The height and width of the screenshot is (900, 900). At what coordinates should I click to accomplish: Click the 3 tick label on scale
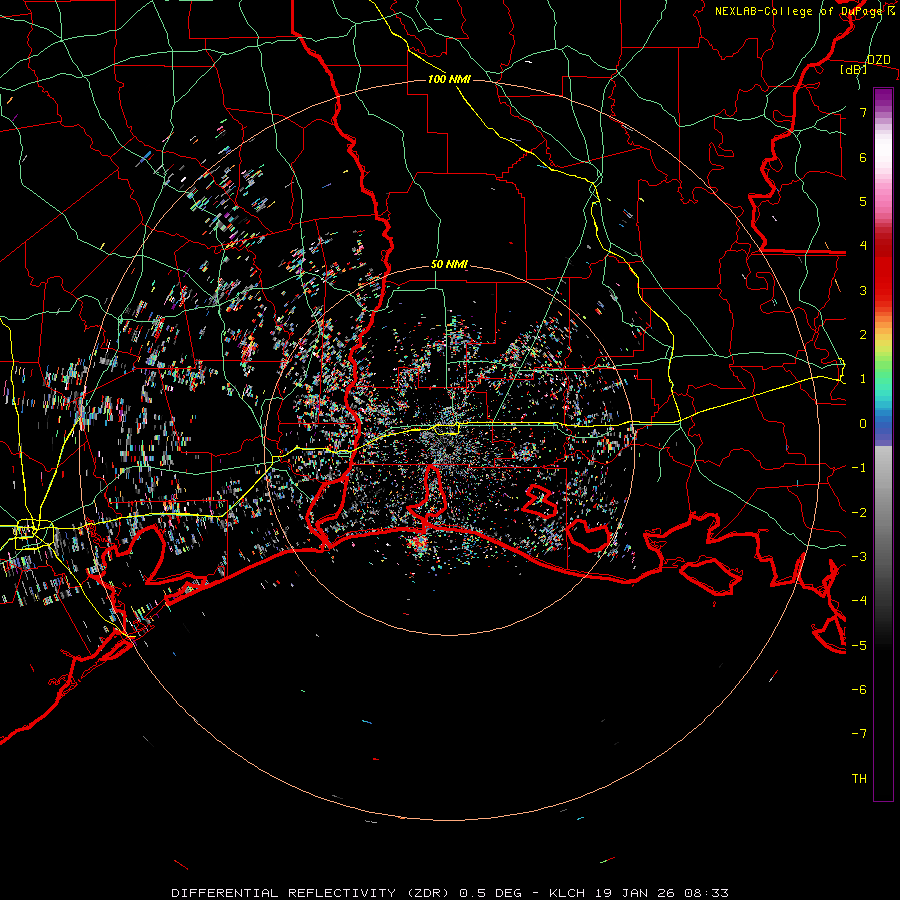coord(863,290)
